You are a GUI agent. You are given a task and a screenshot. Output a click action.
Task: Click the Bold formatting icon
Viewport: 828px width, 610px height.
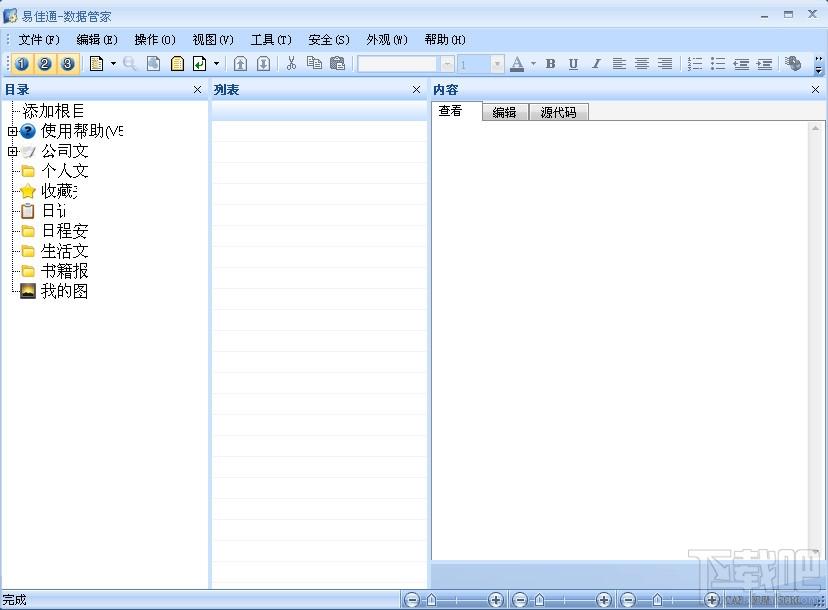point(550,64)
